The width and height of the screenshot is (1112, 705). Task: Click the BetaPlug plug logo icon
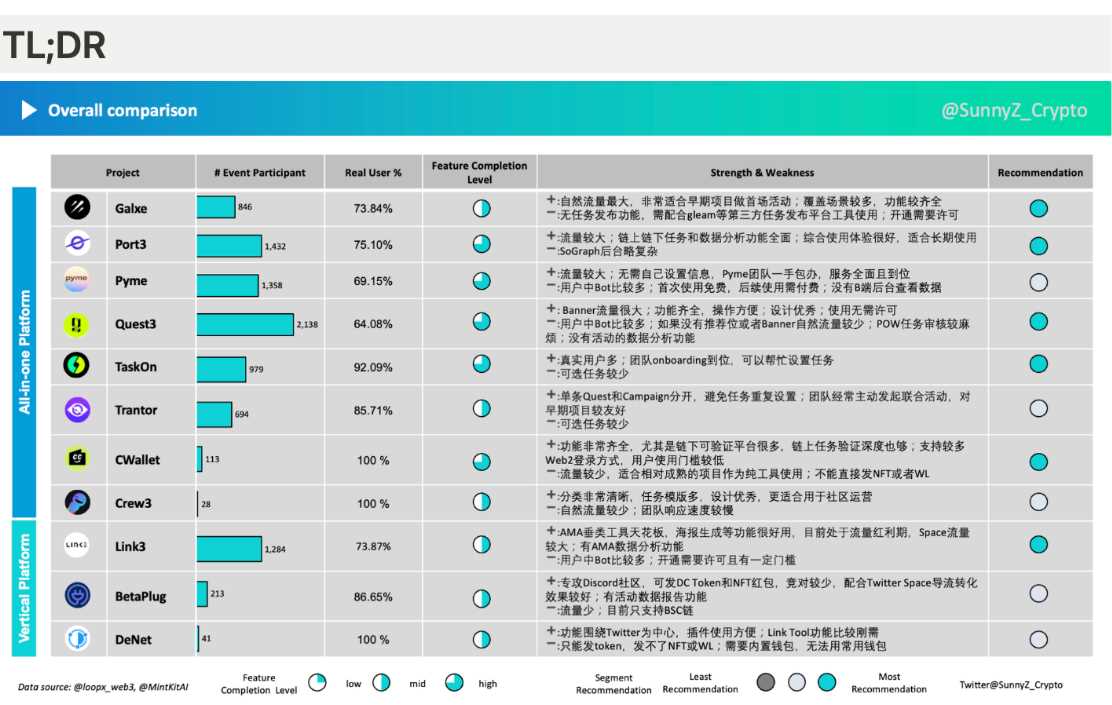pos(77,596)
